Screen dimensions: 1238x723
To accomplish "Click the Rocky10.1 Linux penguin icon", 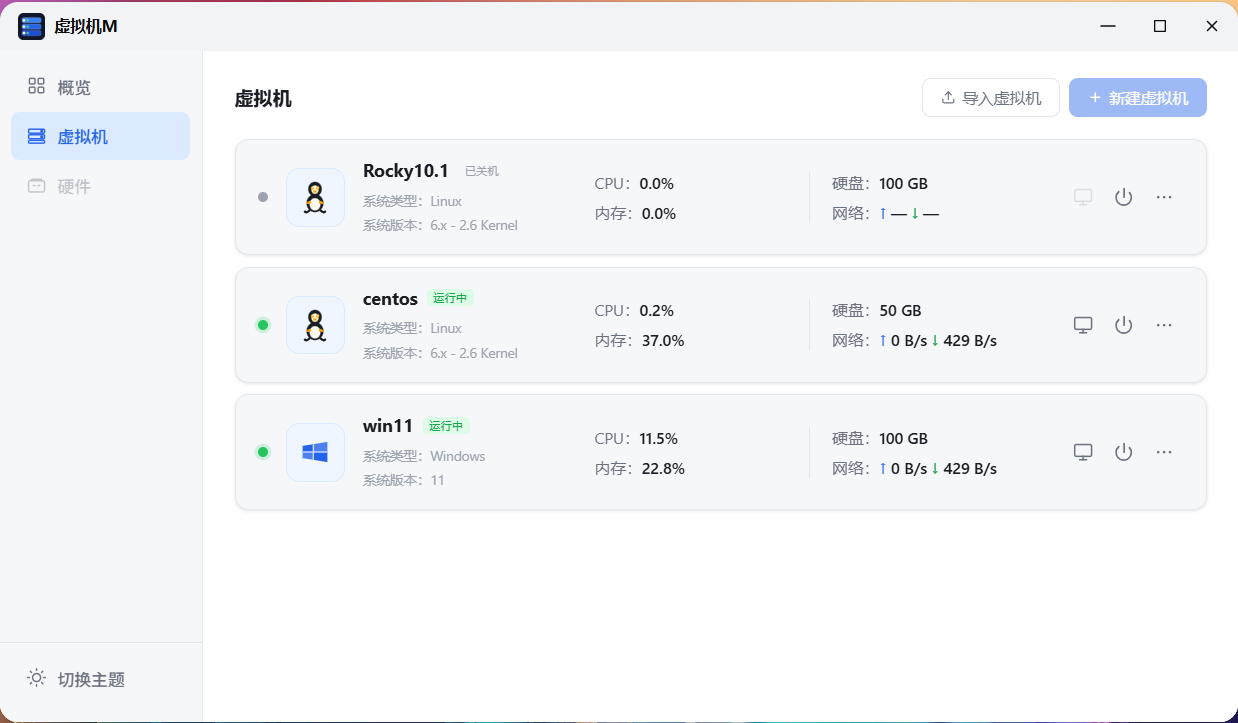I will [315, 197].
